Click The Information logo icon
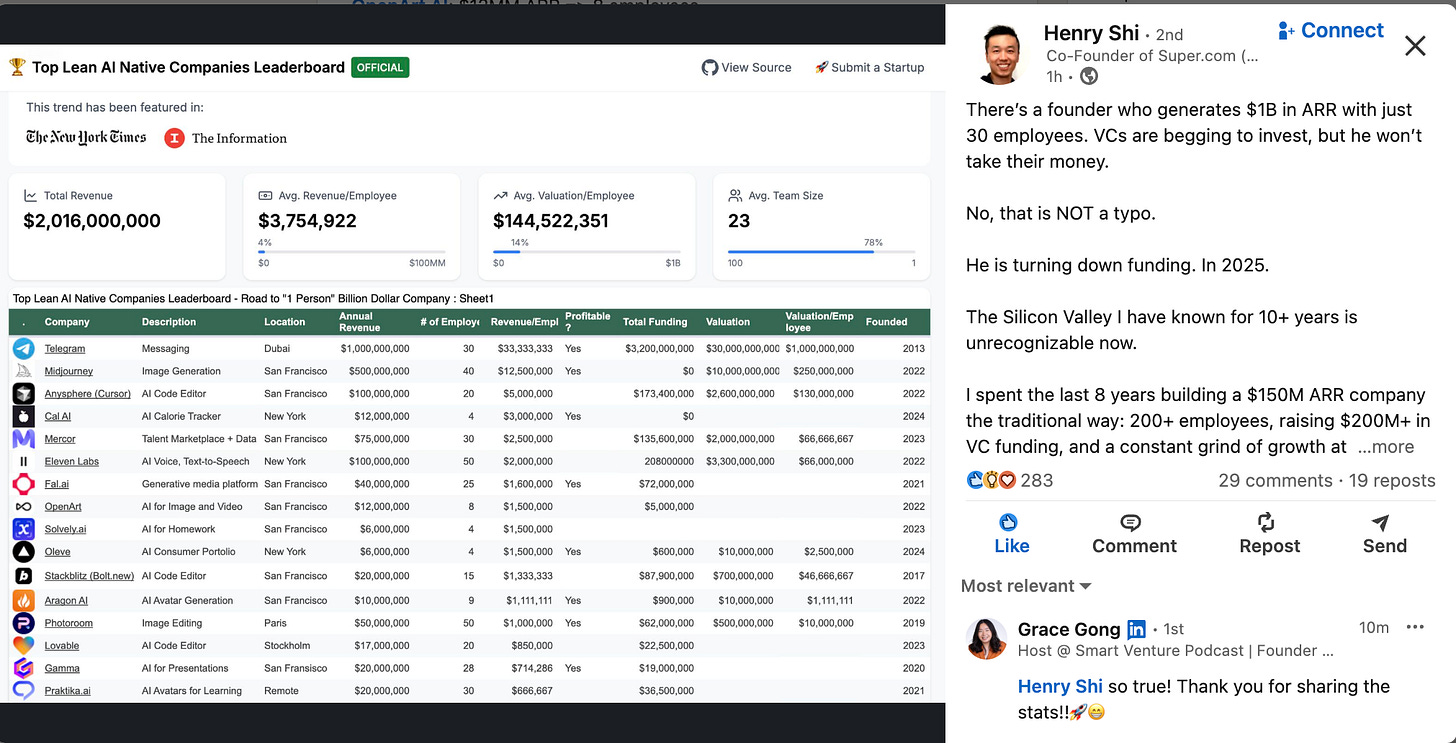 pos(174,138)
